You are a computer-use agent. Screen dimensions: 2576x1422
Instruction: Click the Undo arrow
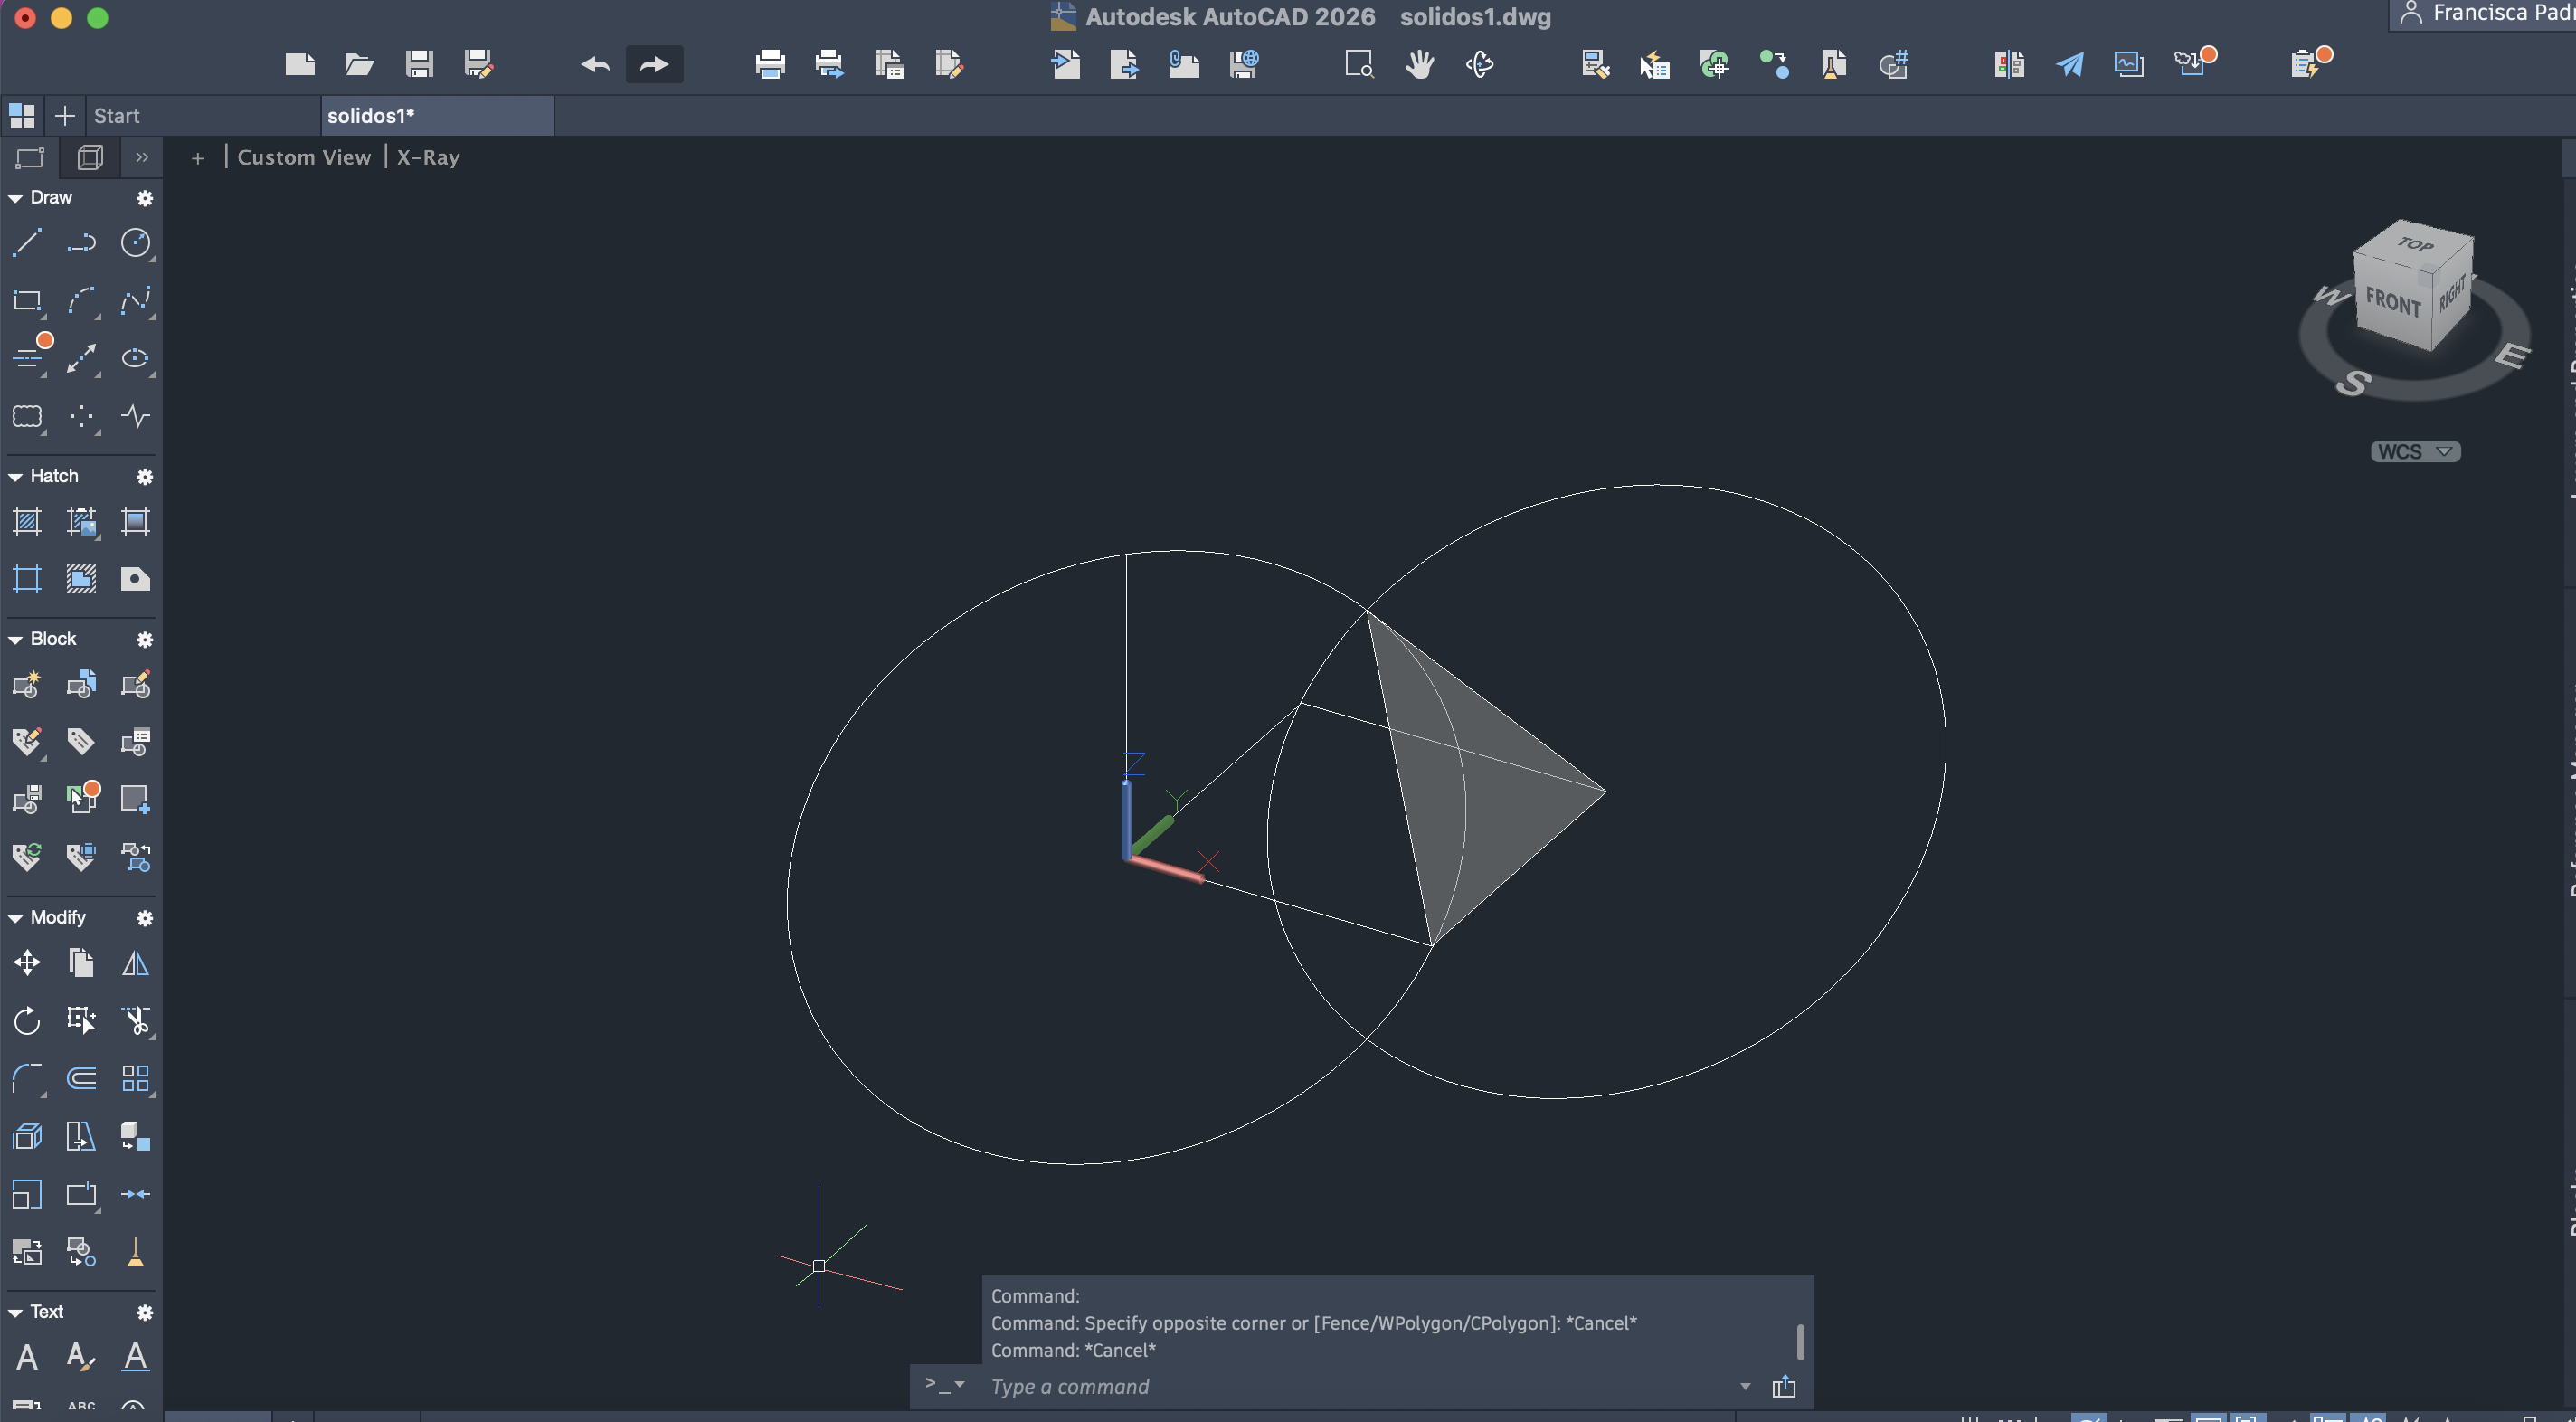(x=595, y=65)
